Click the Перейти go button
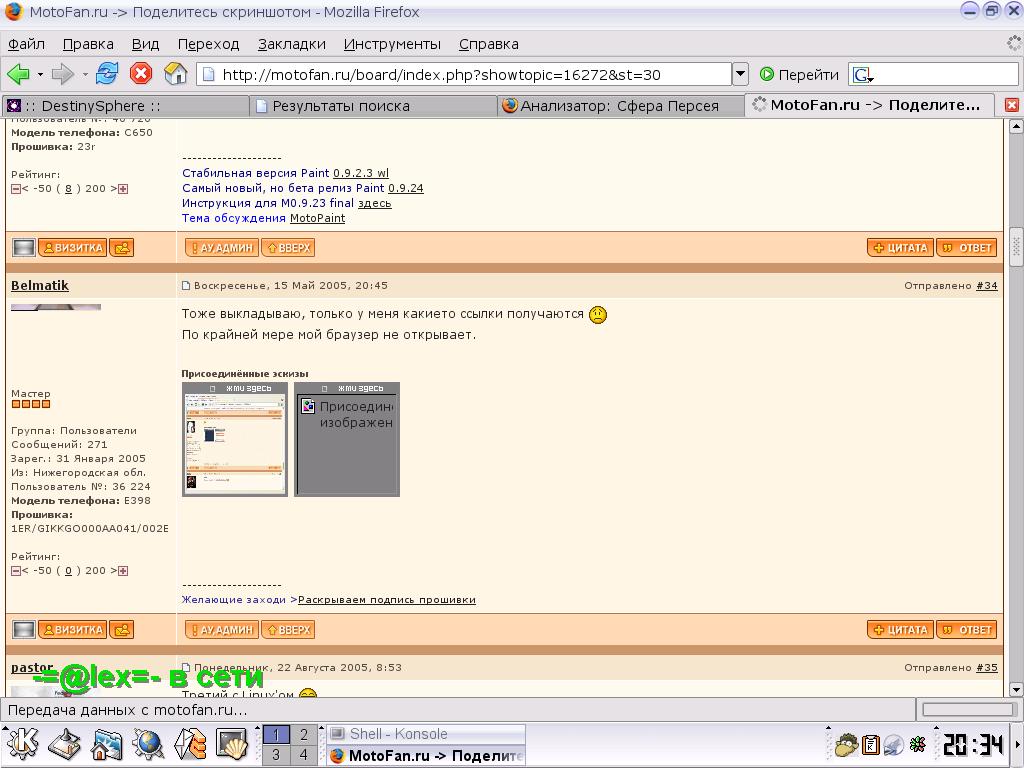 (x=799, y=74)
